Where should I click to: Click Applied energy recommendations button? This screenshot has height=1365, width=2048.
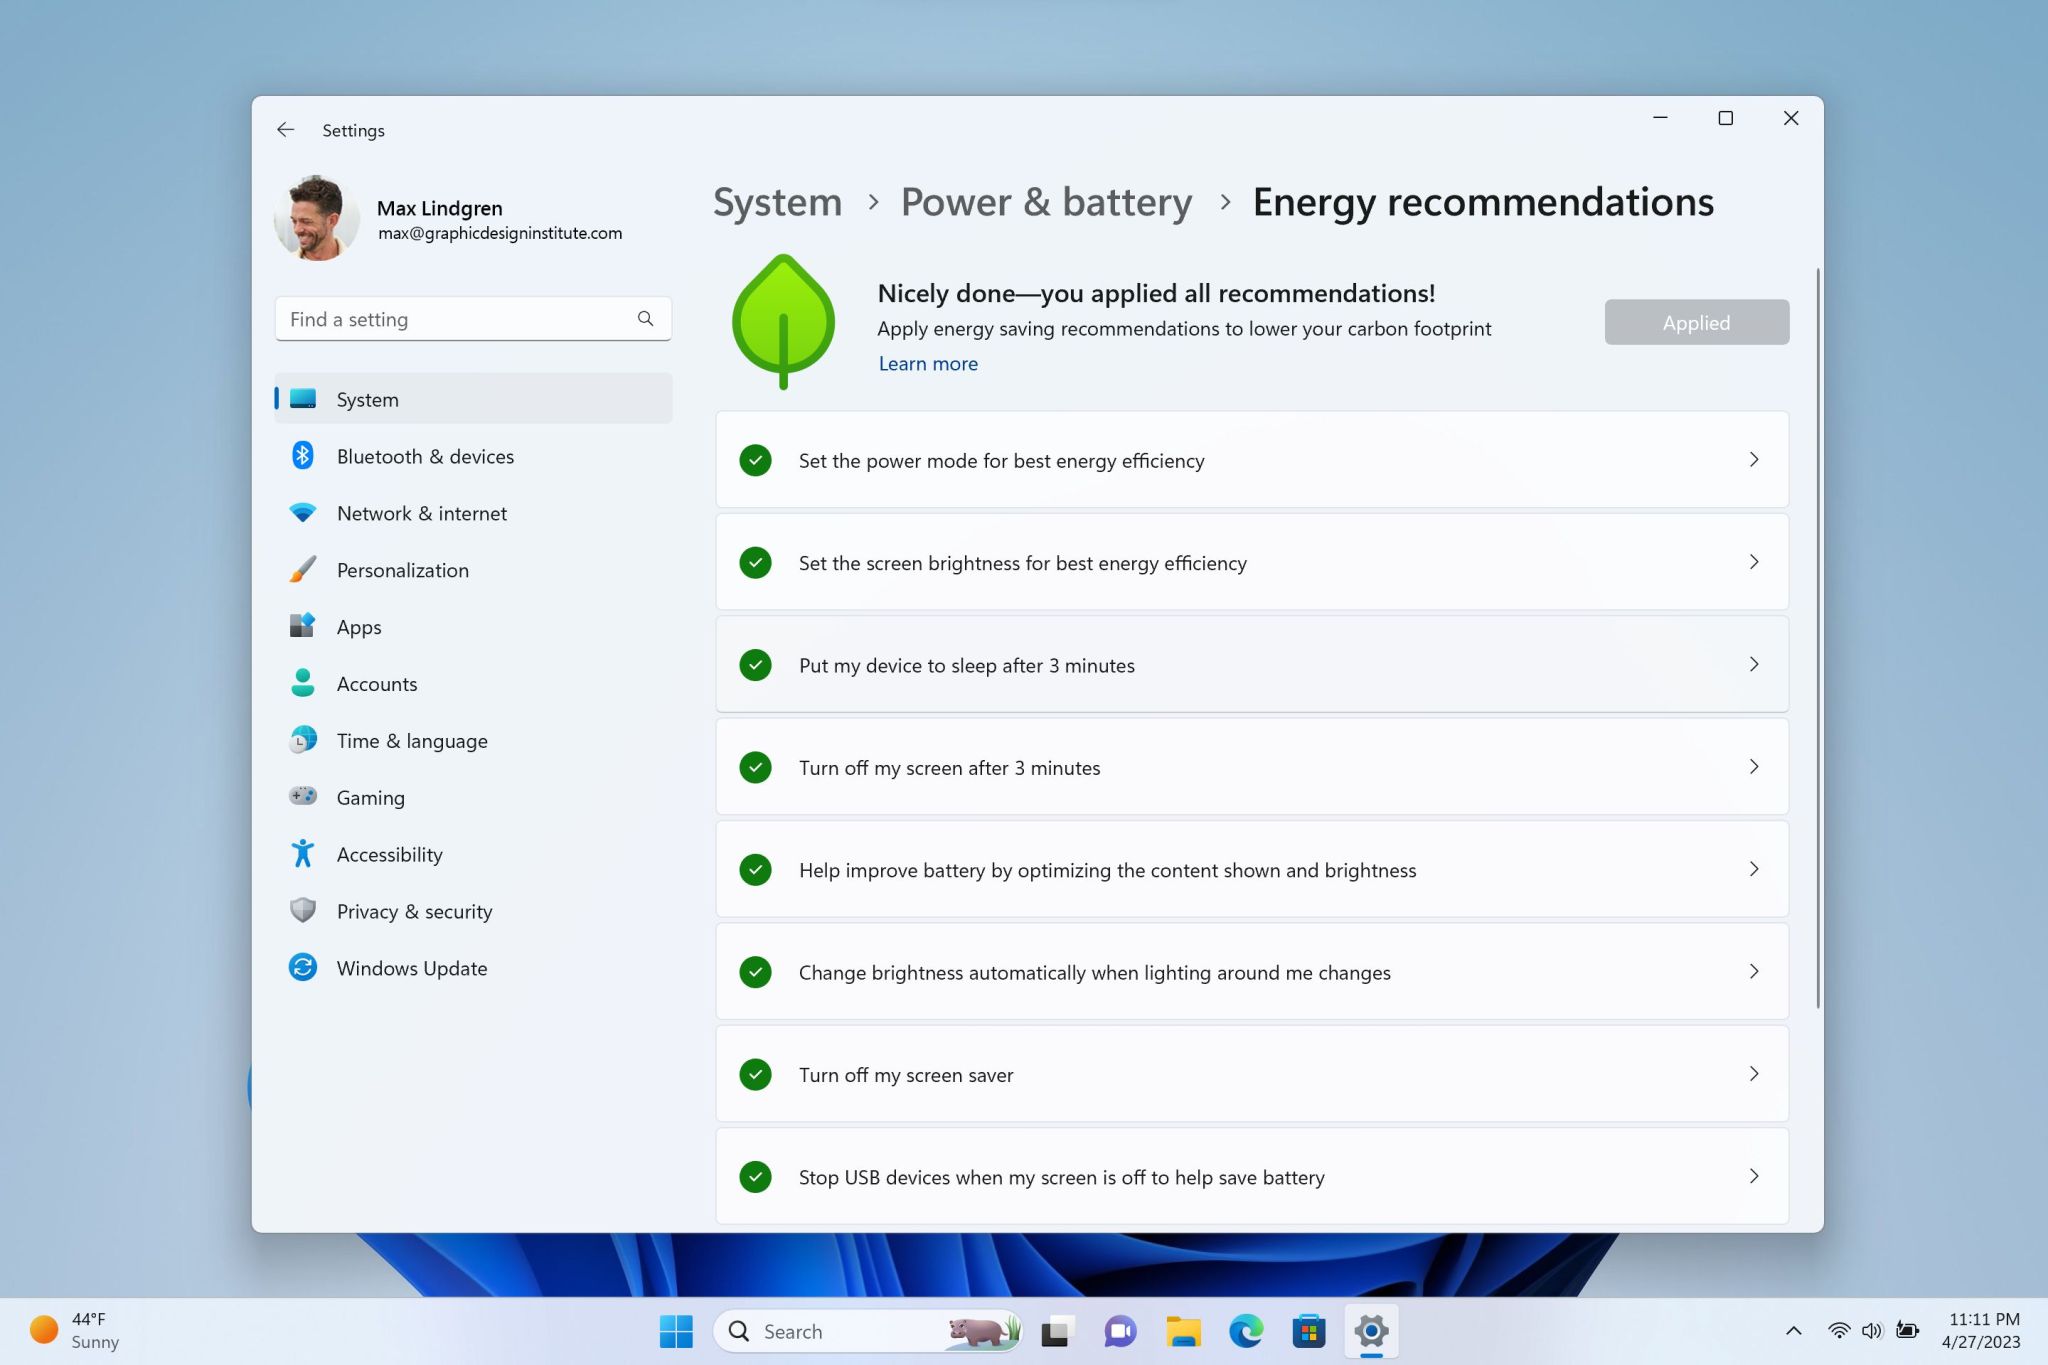coord(1696,321)
